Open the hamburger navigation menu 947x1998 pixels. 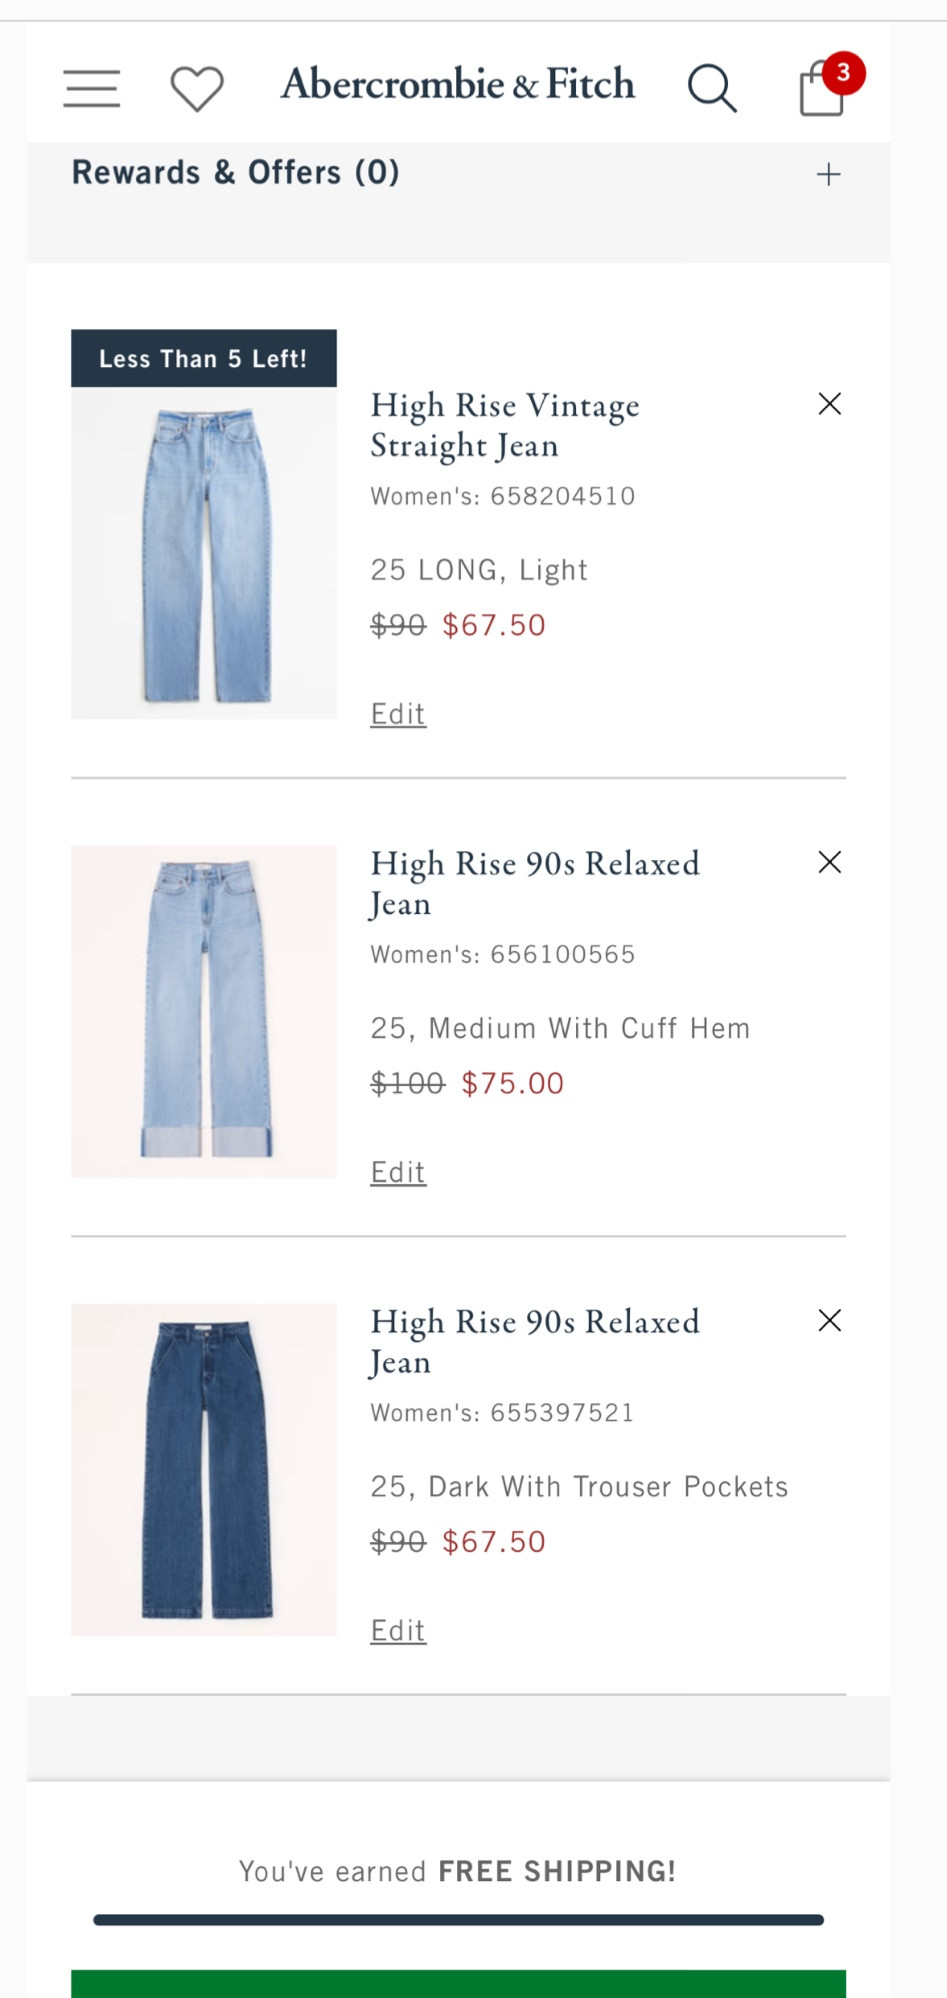click(x=90, y=88)
